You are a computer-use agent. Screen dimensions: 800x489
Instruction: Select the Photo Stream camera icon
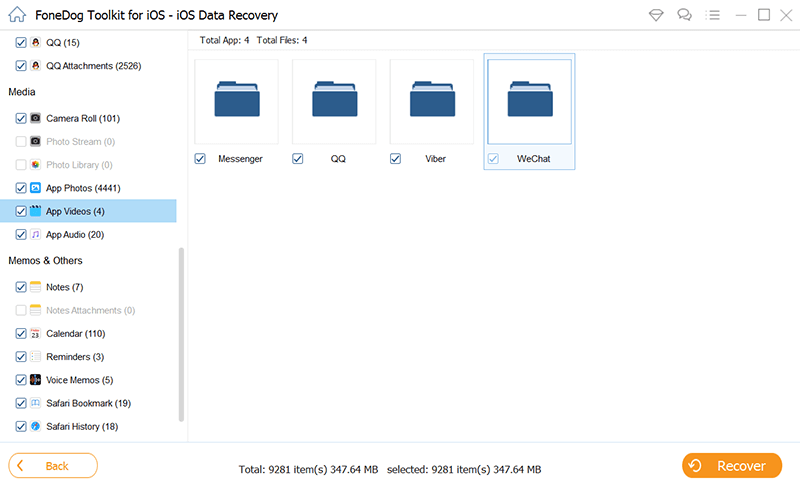(35, 141)
